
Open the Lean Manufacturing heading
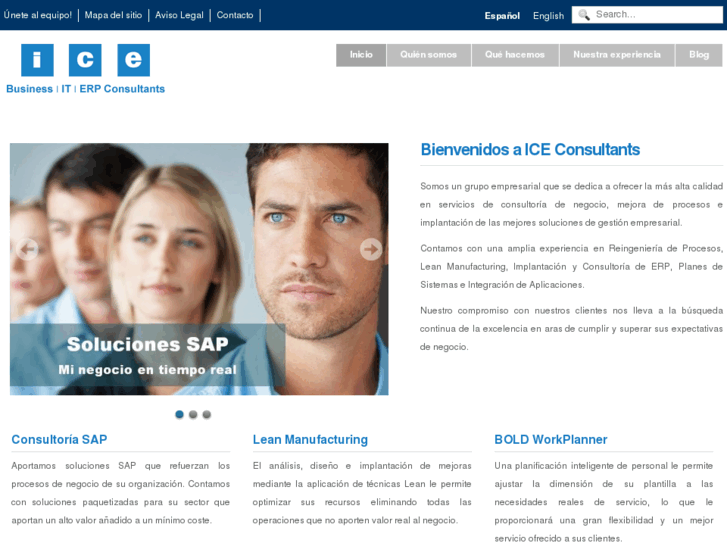point(310,439)
